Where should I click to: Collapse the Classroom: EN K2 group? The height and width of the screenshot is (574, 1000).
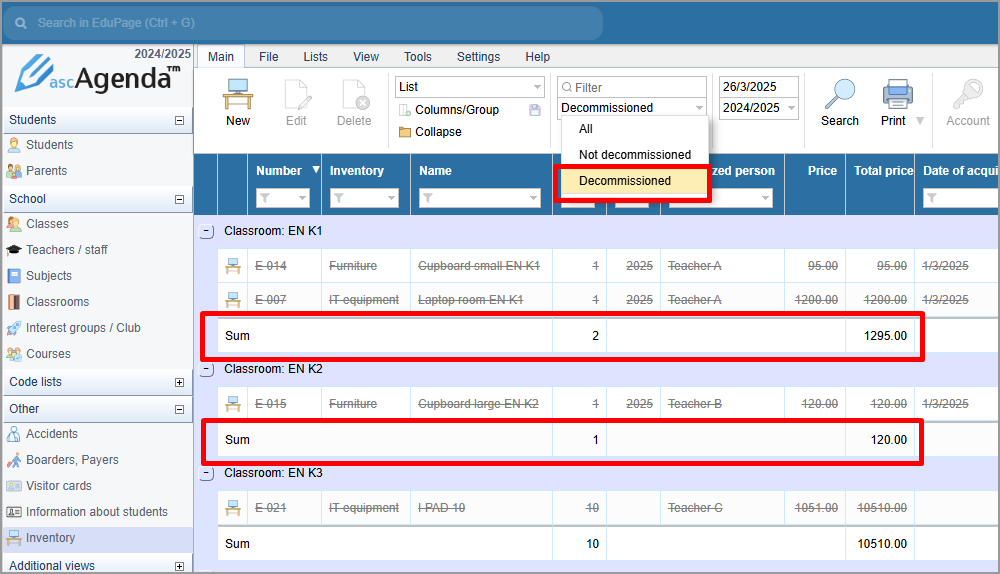pos(207,369)
